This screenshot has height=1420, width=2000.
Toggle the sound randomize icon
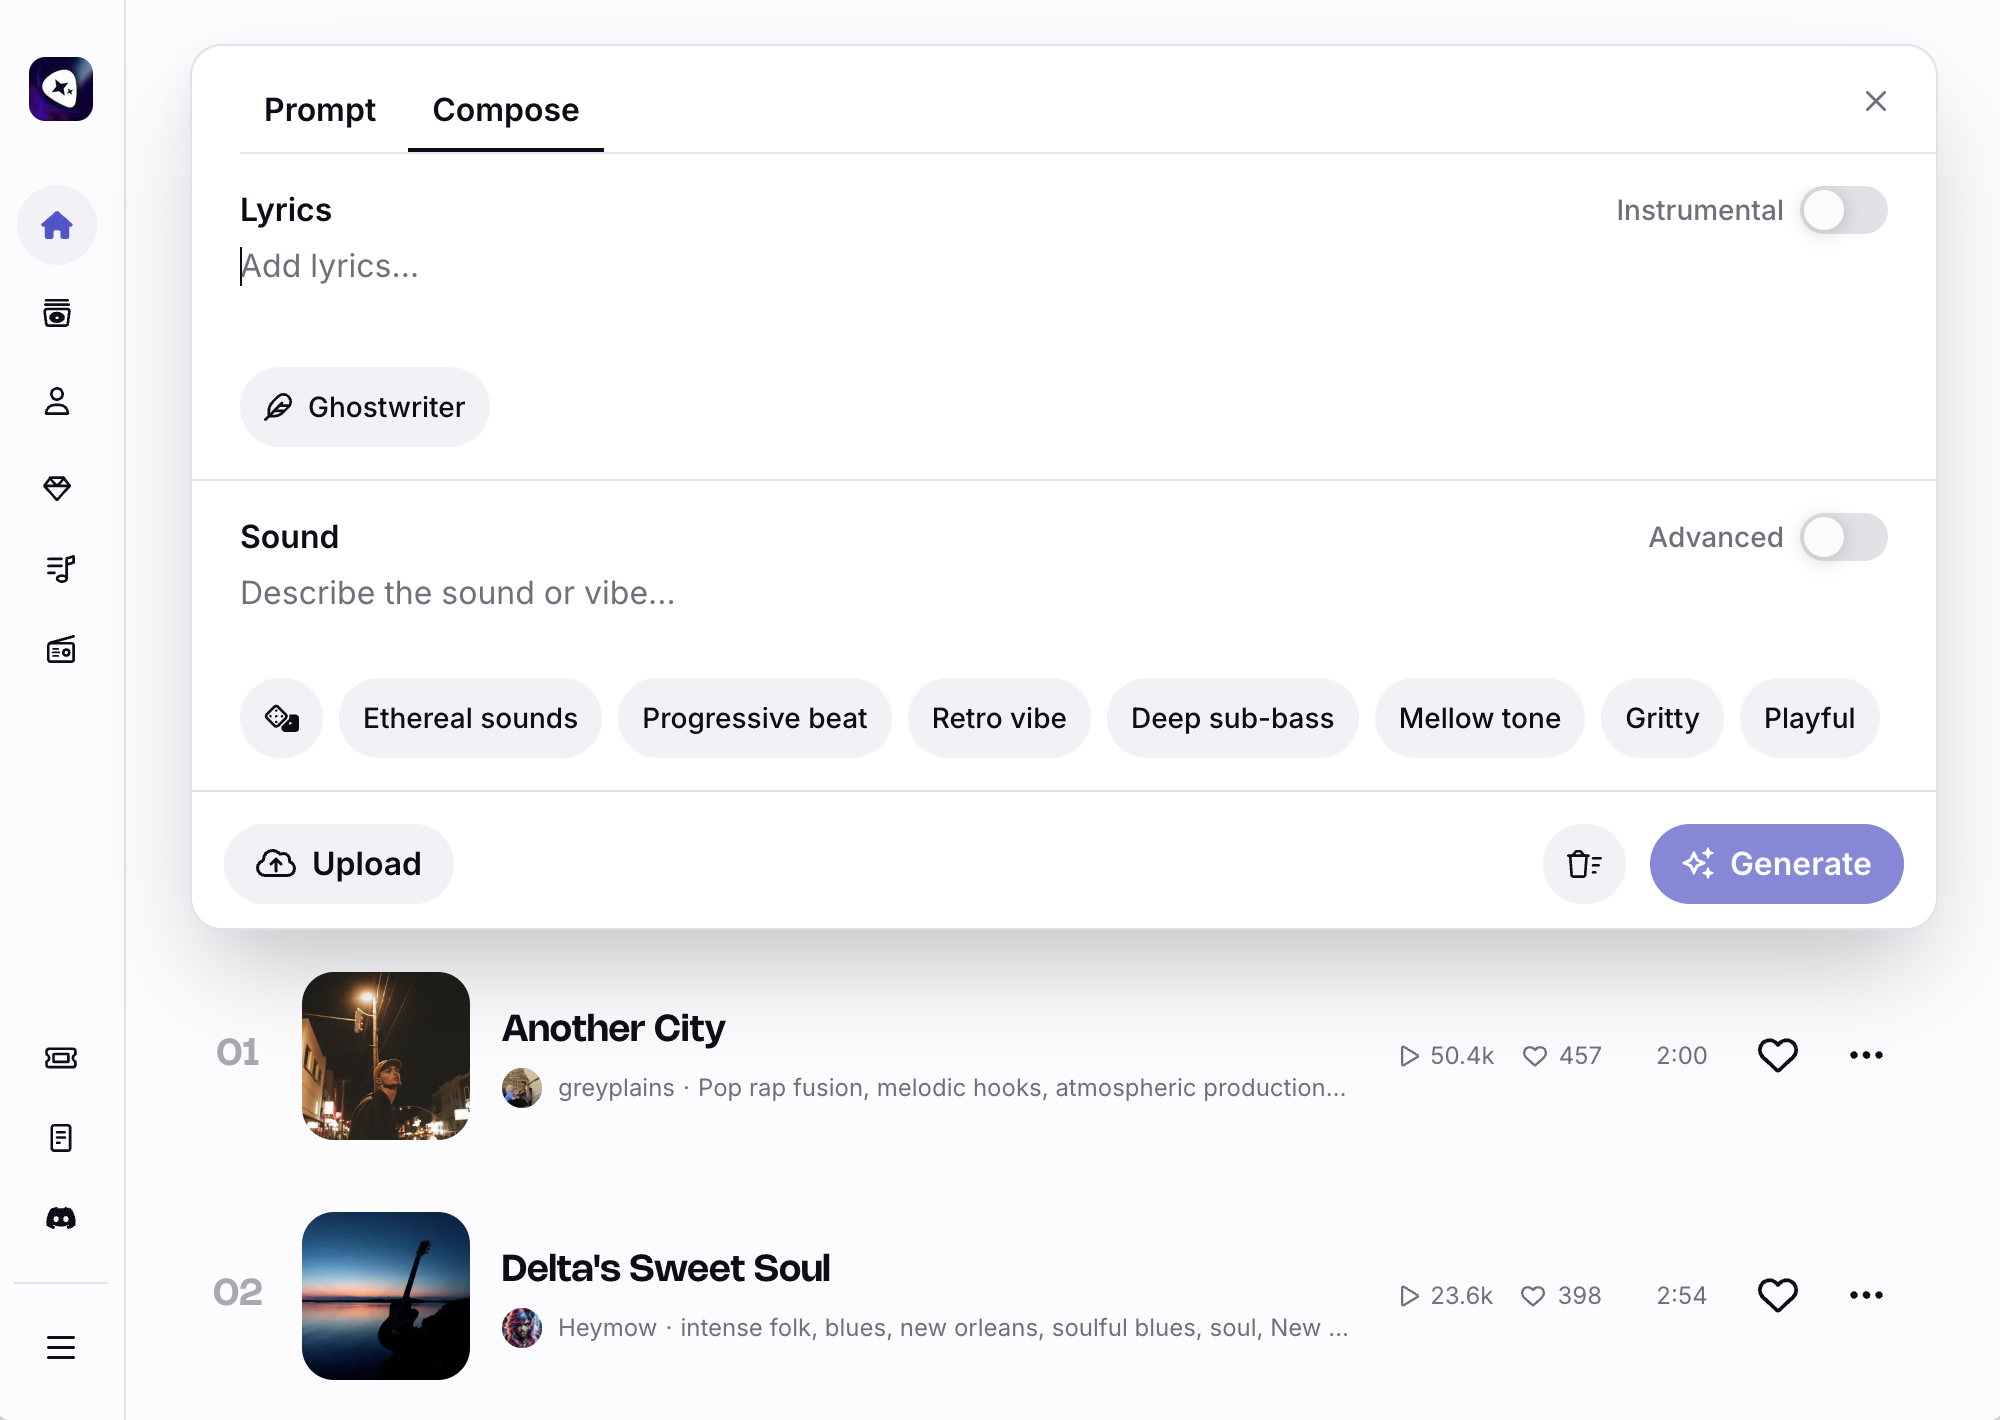pos(281,718)
